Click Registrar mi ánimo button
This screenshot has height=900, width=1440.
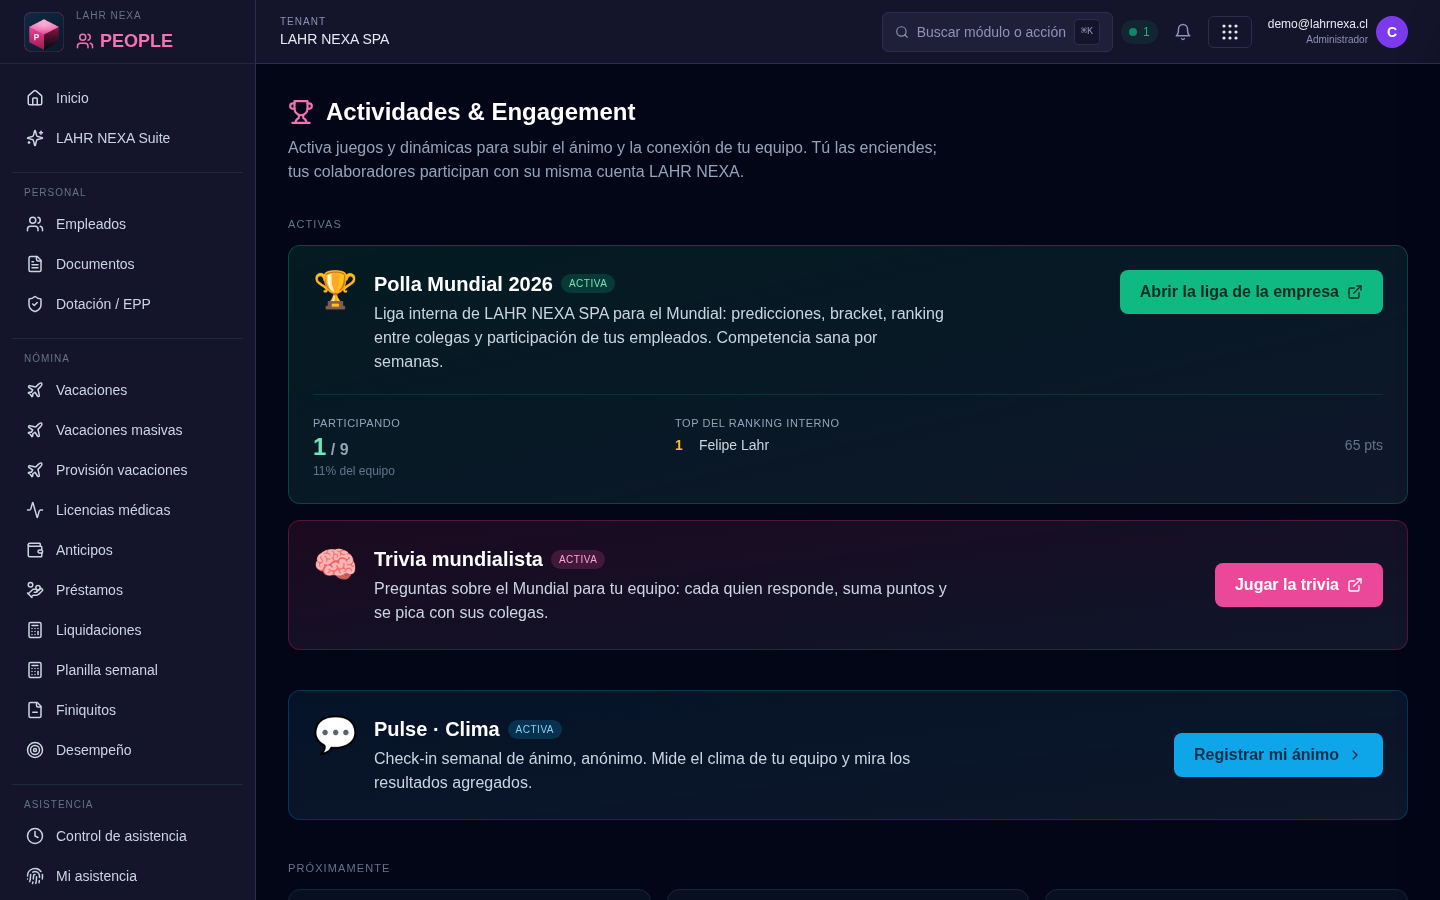point(1278,755)
